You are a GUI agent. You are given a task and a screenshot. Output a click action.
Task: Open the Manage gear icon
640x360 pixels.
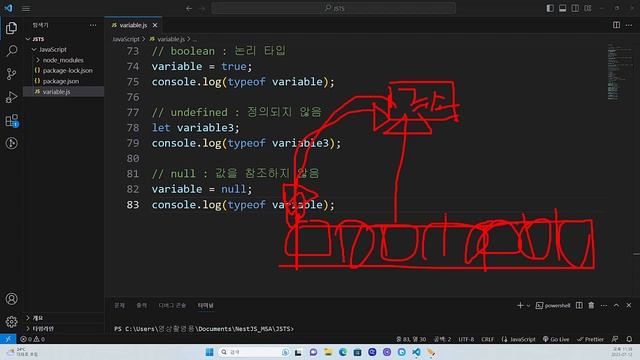tap(11, 322)
